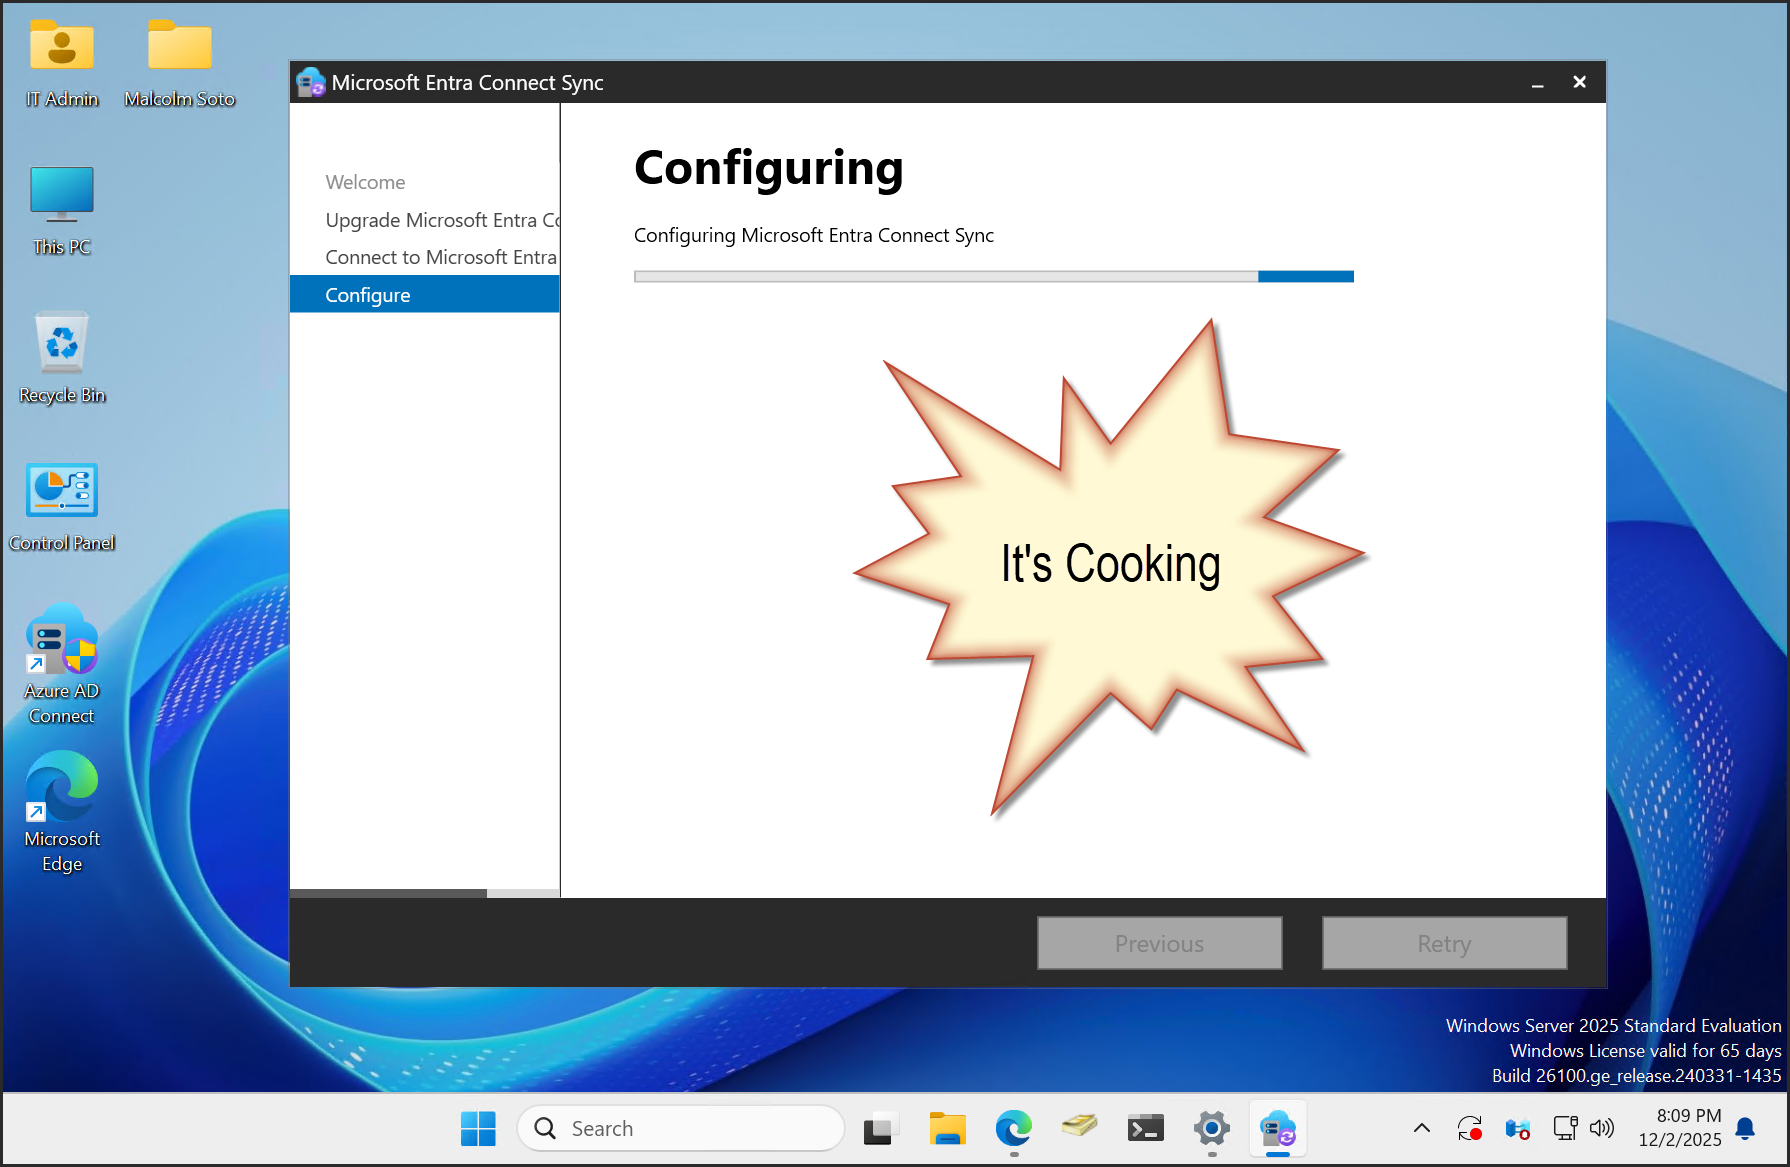Click the volume speaker tray icon
1790x1167 pixels.
tap(1602, 1128)
